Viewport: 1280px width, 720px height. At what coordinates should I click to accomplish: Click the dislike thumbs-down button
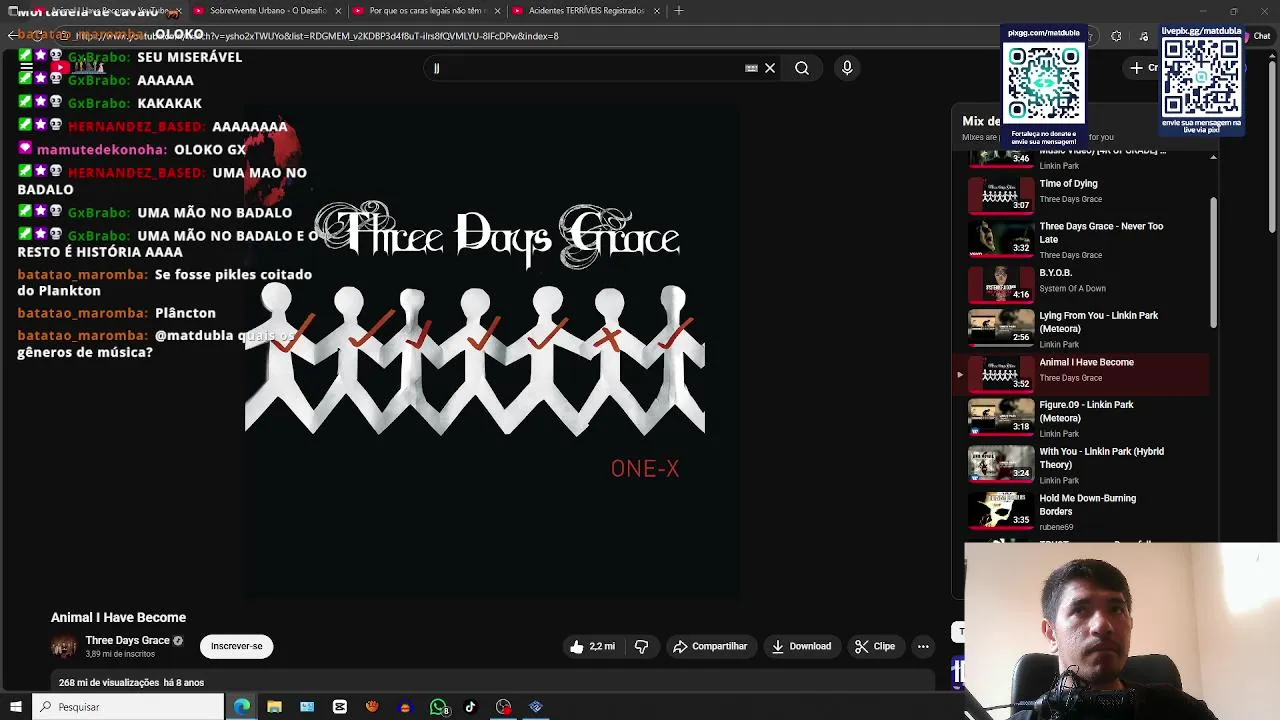(641, 647)
